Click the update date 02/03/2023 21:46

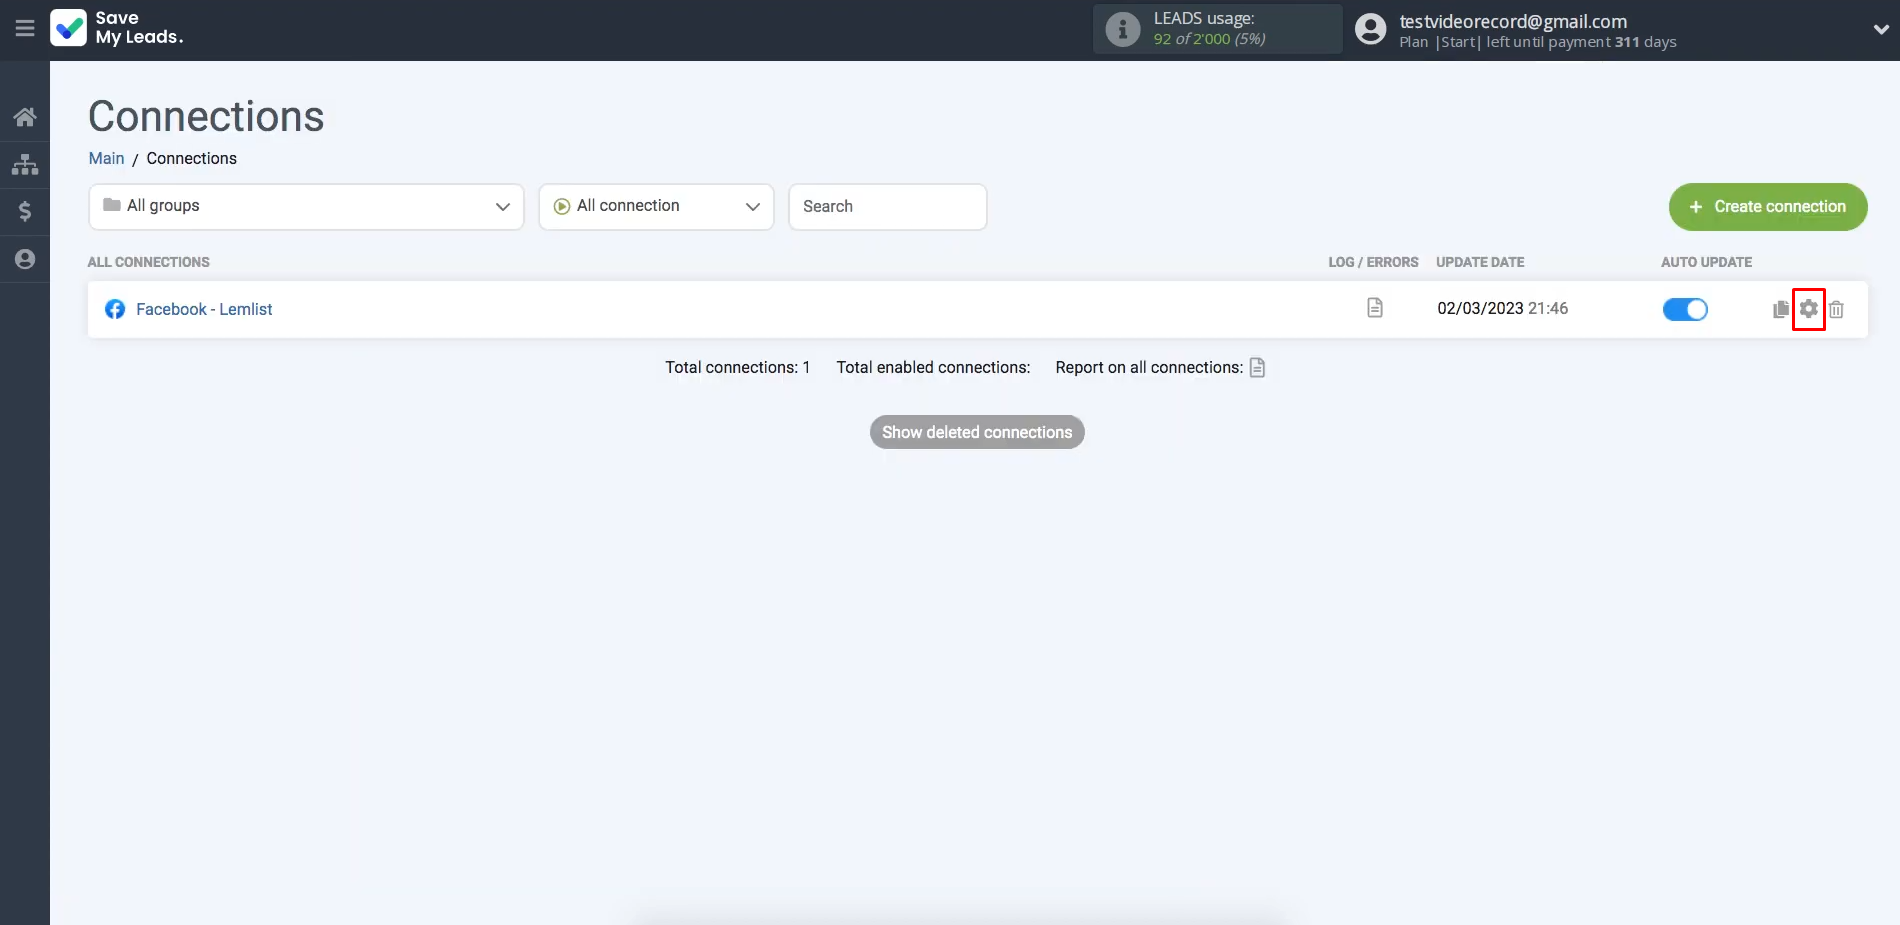[x=1502, y=308]
